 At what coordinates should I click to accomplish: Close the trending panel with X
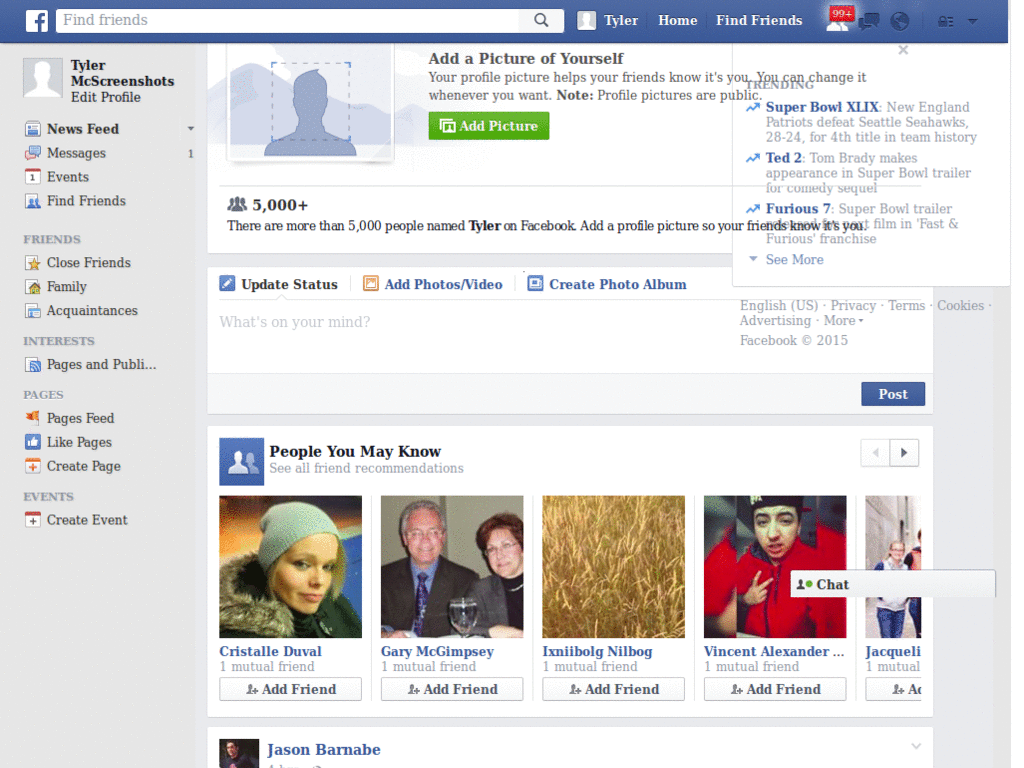point(903,50)
